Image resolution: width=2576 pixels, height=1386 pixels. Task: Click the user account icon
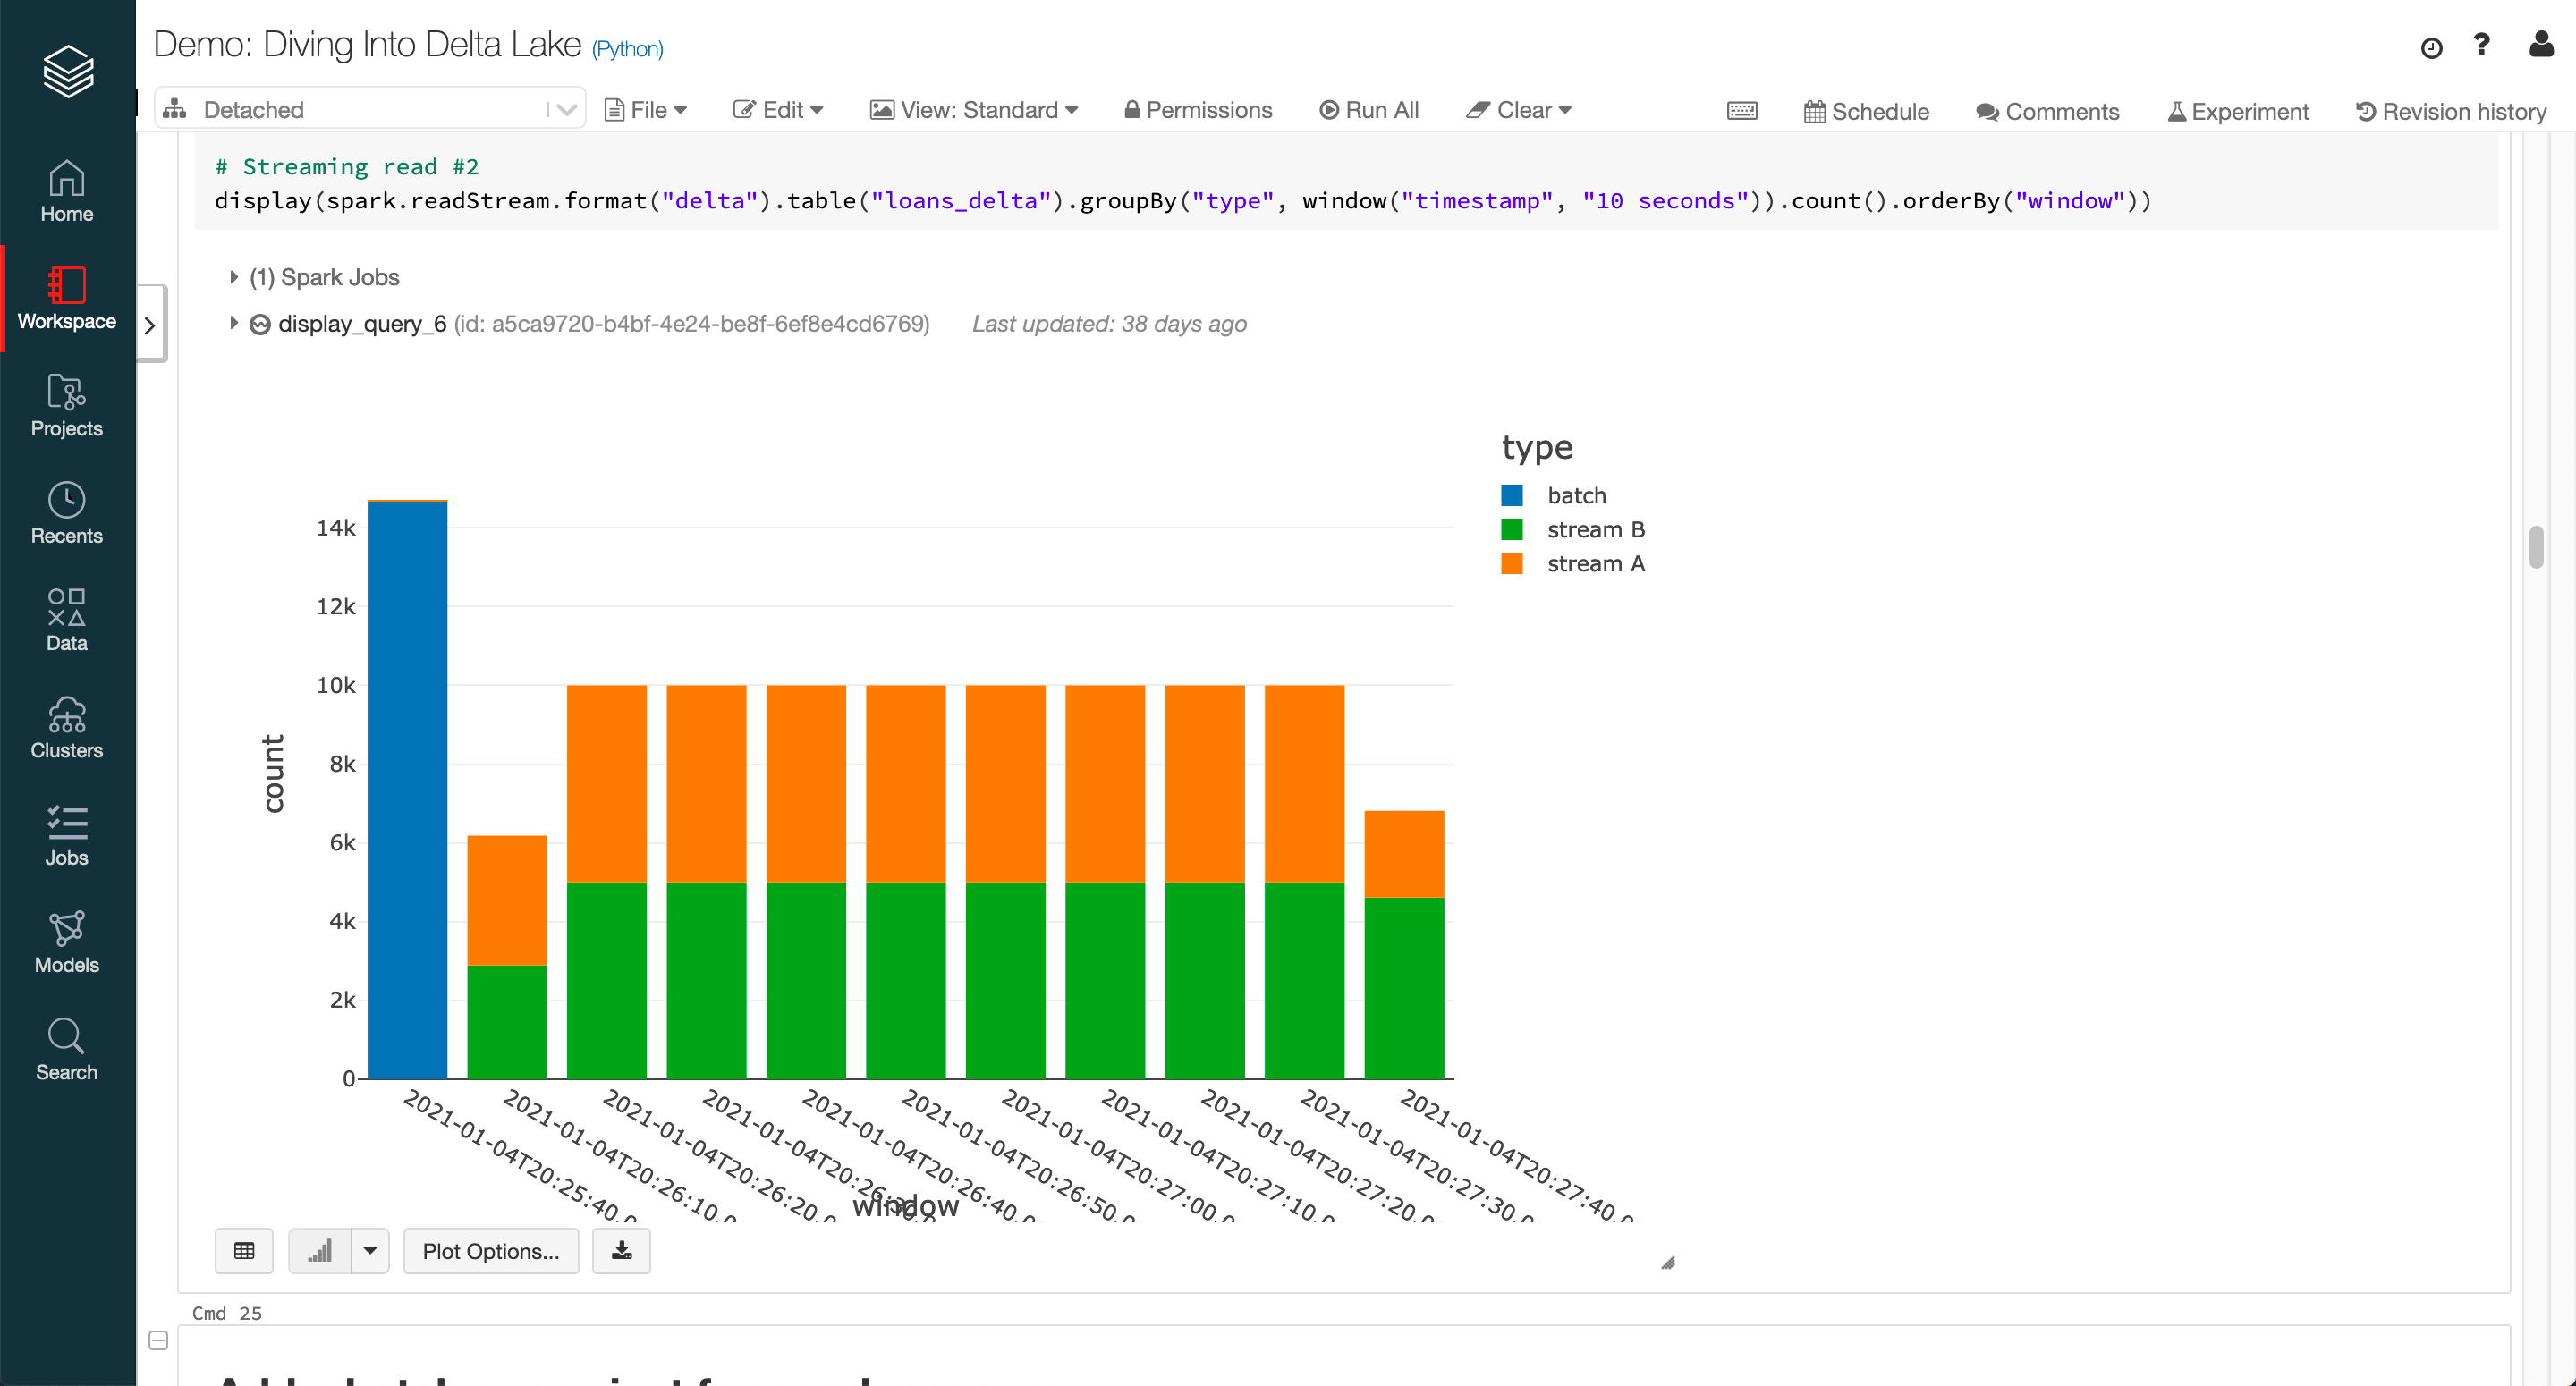(2540, 45)
